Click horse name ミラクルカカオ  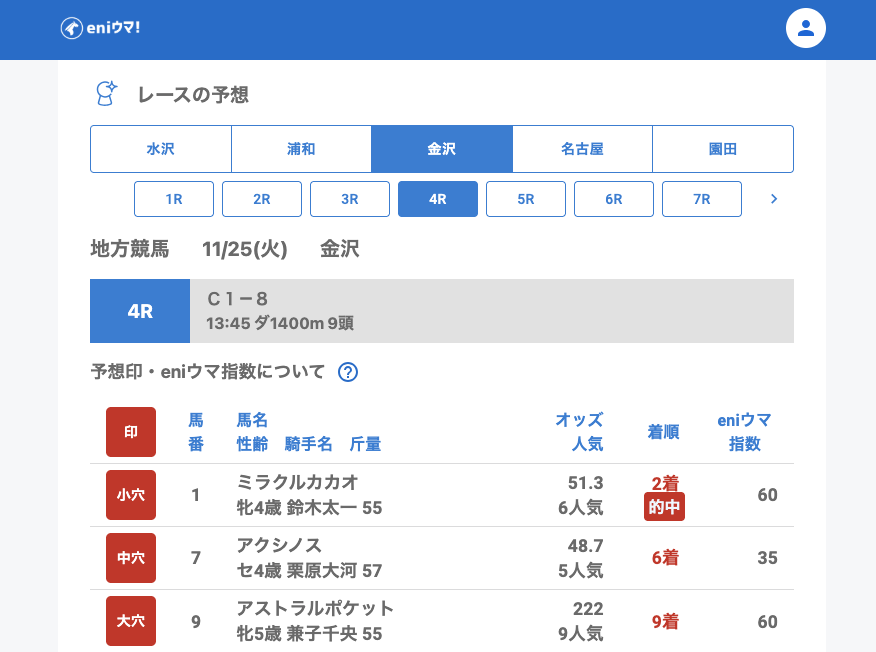[x=297, y=482]
